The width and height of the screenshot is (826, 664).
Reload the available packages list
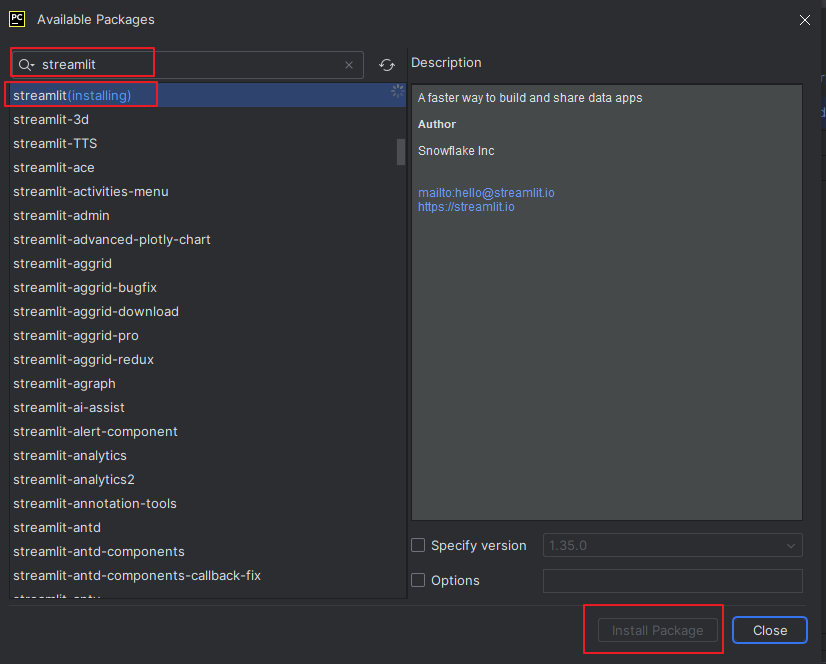click(387, 65)
